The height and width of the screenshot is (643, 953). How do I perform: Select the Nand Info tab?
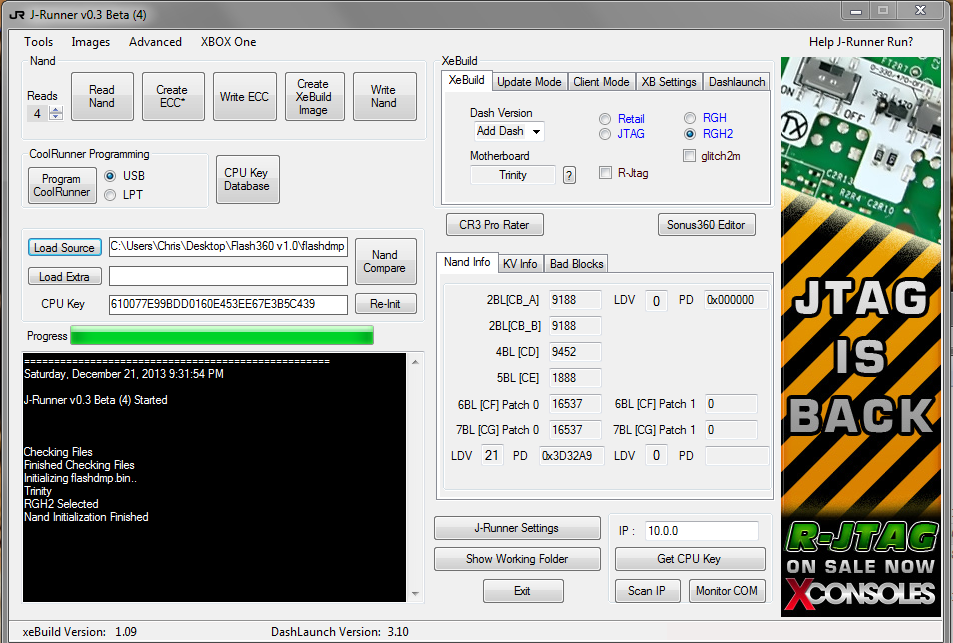tap(467, 262)
